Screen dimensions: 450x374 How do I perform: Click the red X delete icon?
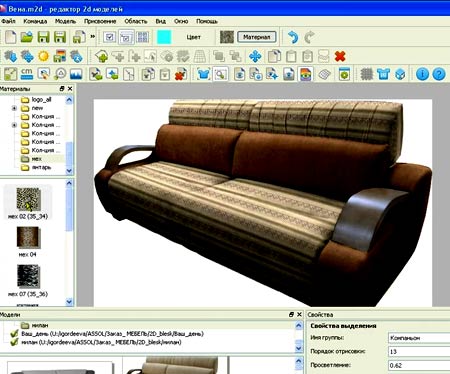[x=340, y=56]
